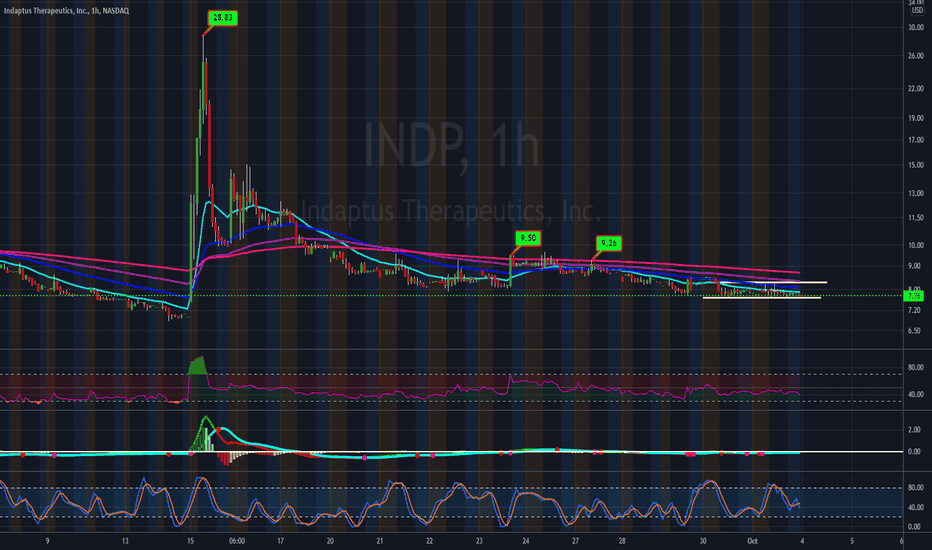The width and height of the screenshot is (932, 550).
Task: Click the 7.20 price axis value
Action: [916, 310]
